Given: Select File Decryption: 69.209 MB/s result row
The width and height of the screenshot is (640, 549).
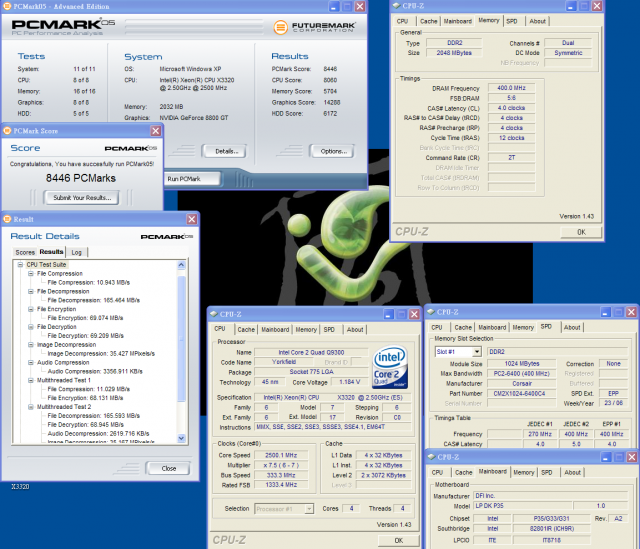Looking at the screenshot, I should (x=85, y=336).
